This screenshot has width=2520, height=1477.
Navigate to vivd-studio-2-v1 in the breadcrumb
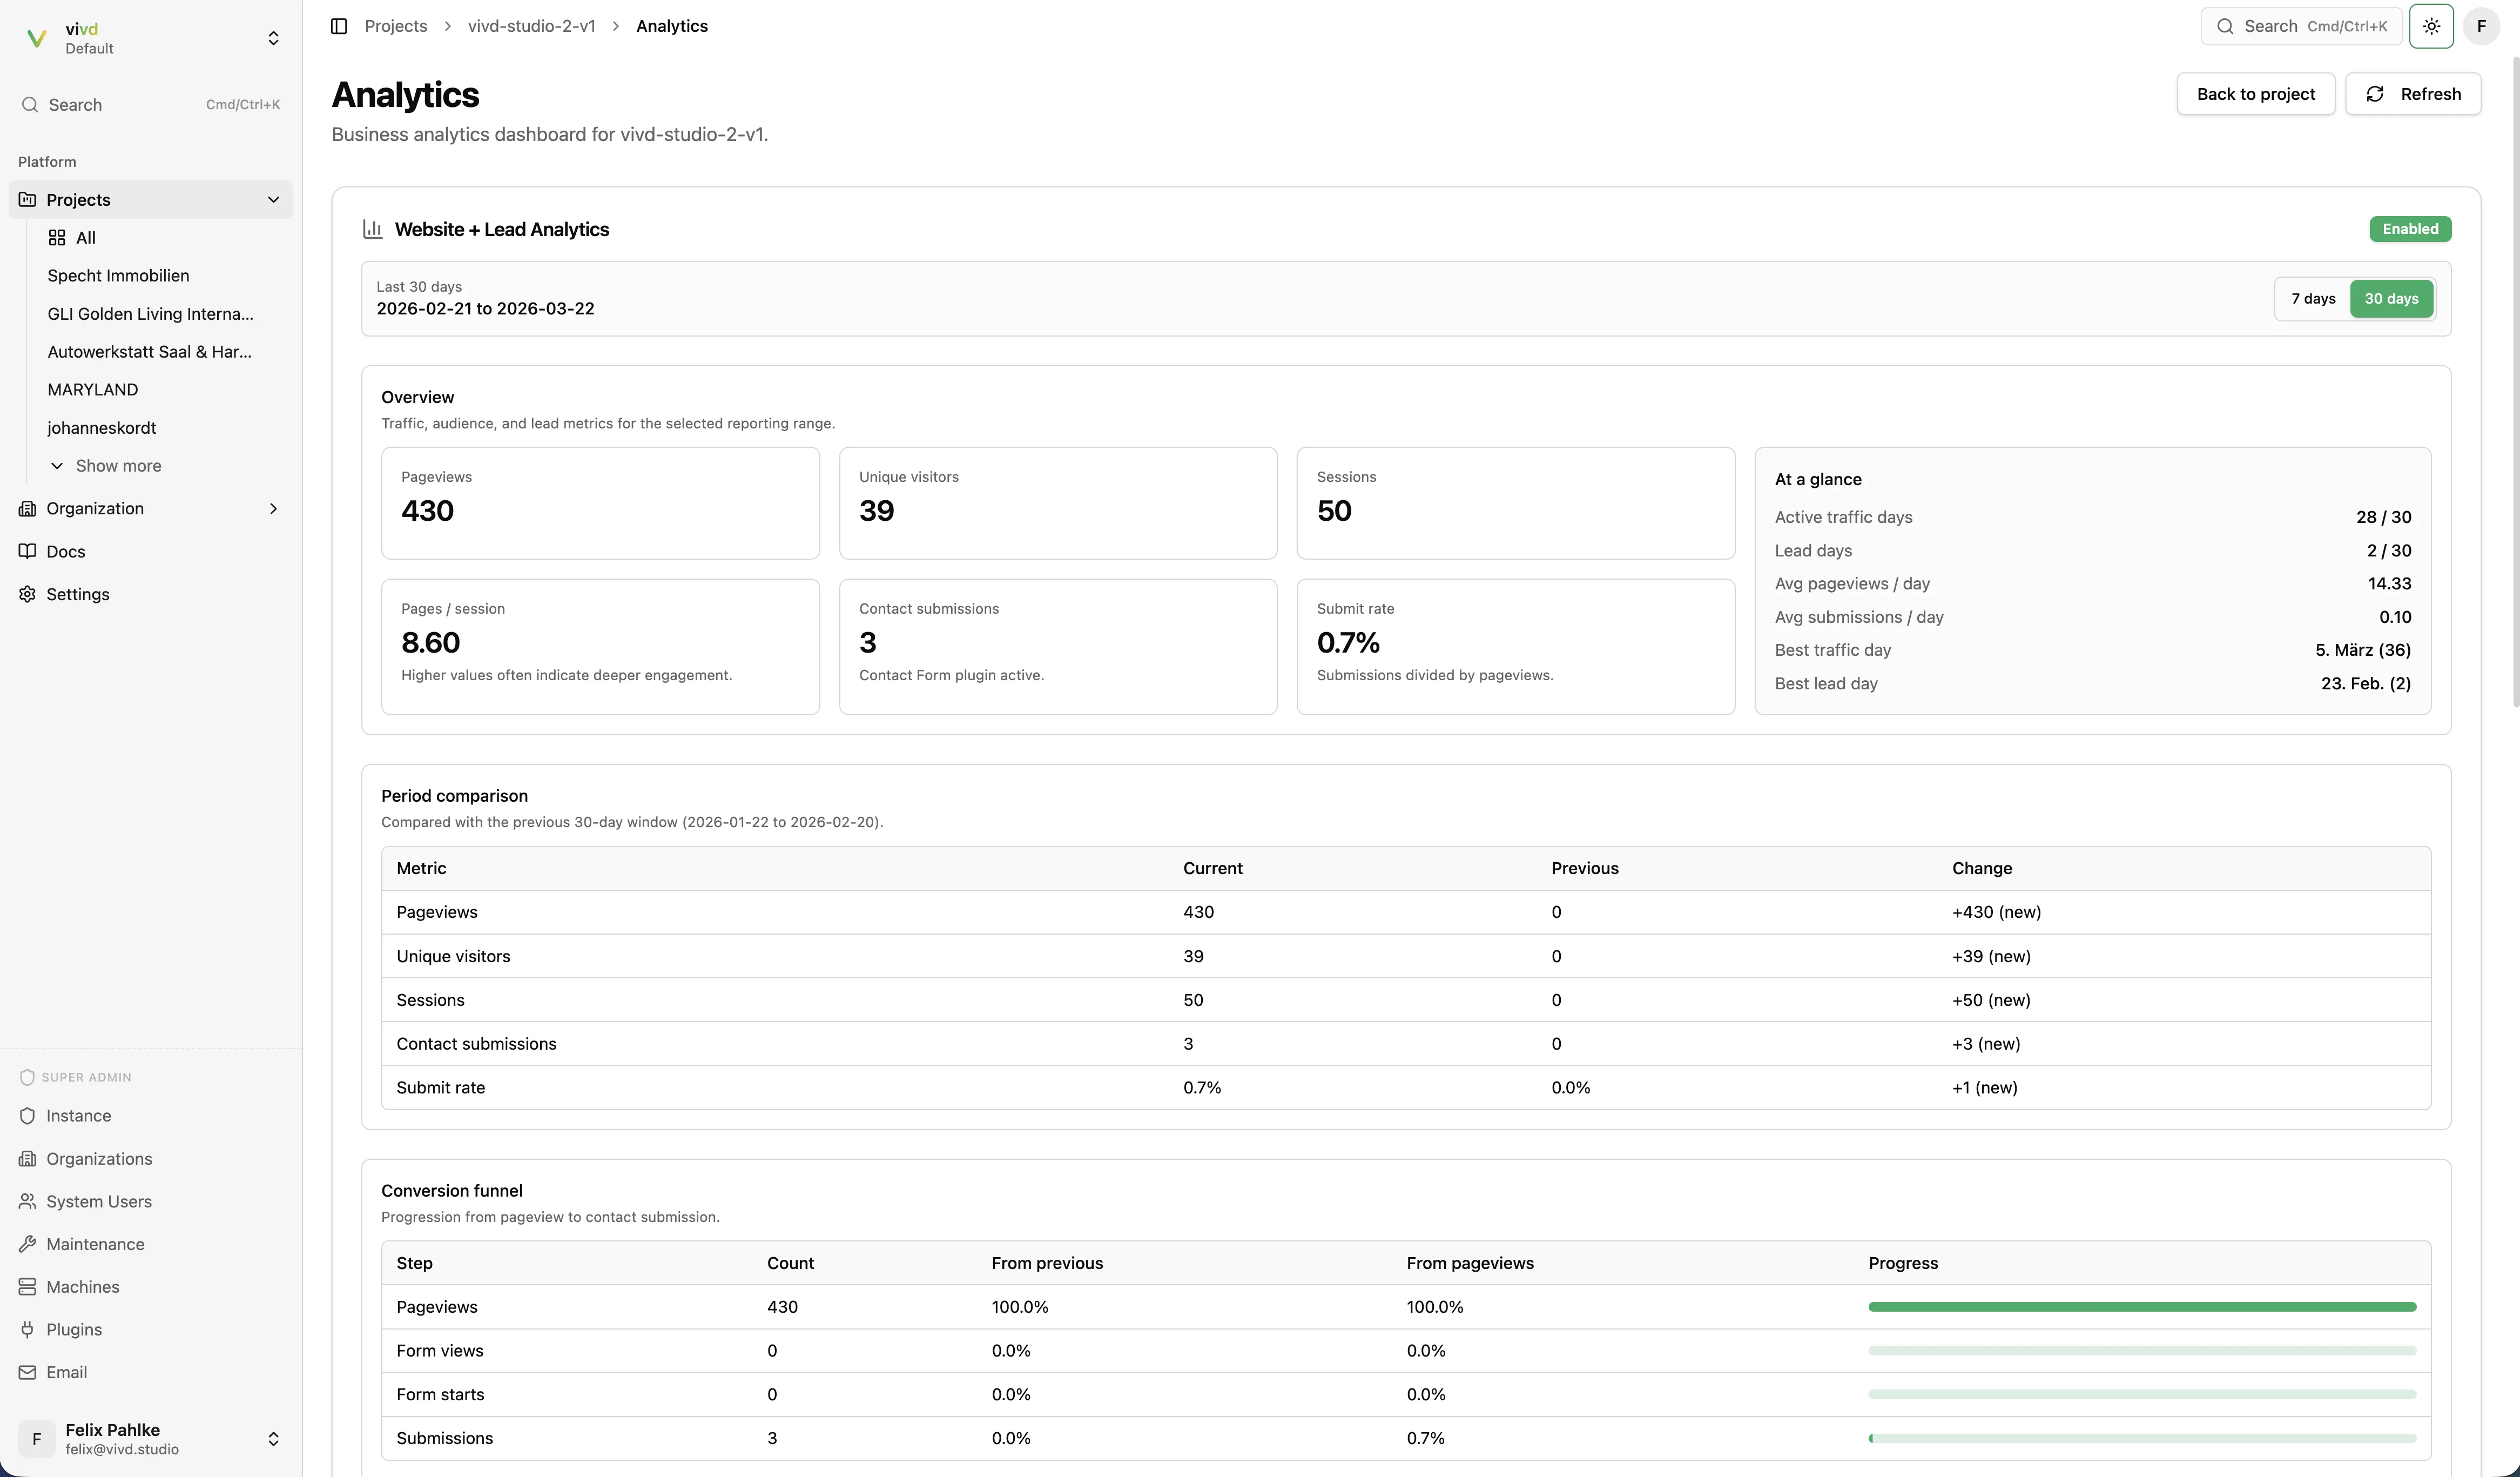click(x=531, y=26)
